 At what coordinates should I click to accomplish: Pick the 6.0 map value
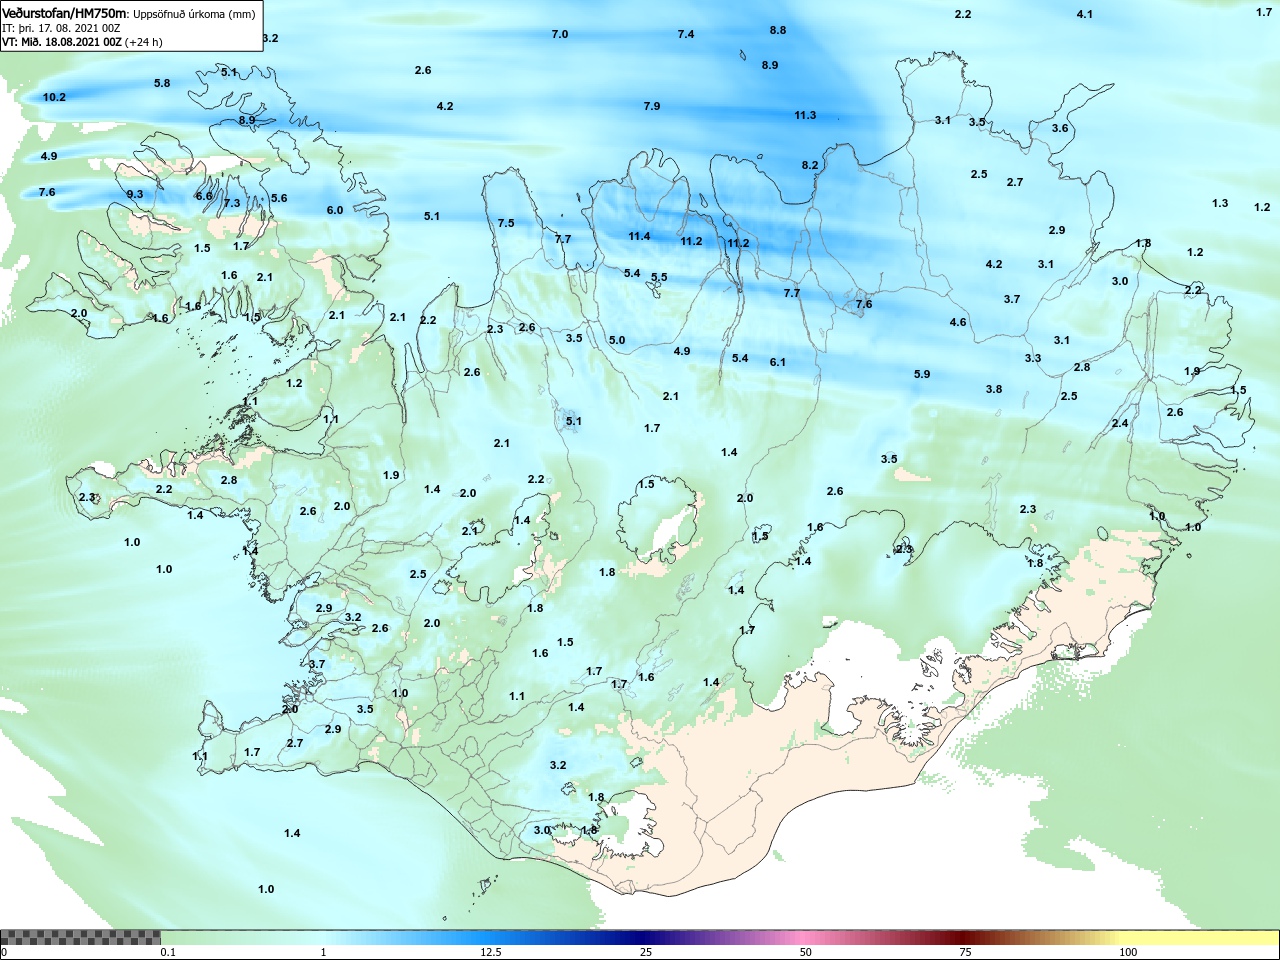point(335,210)
